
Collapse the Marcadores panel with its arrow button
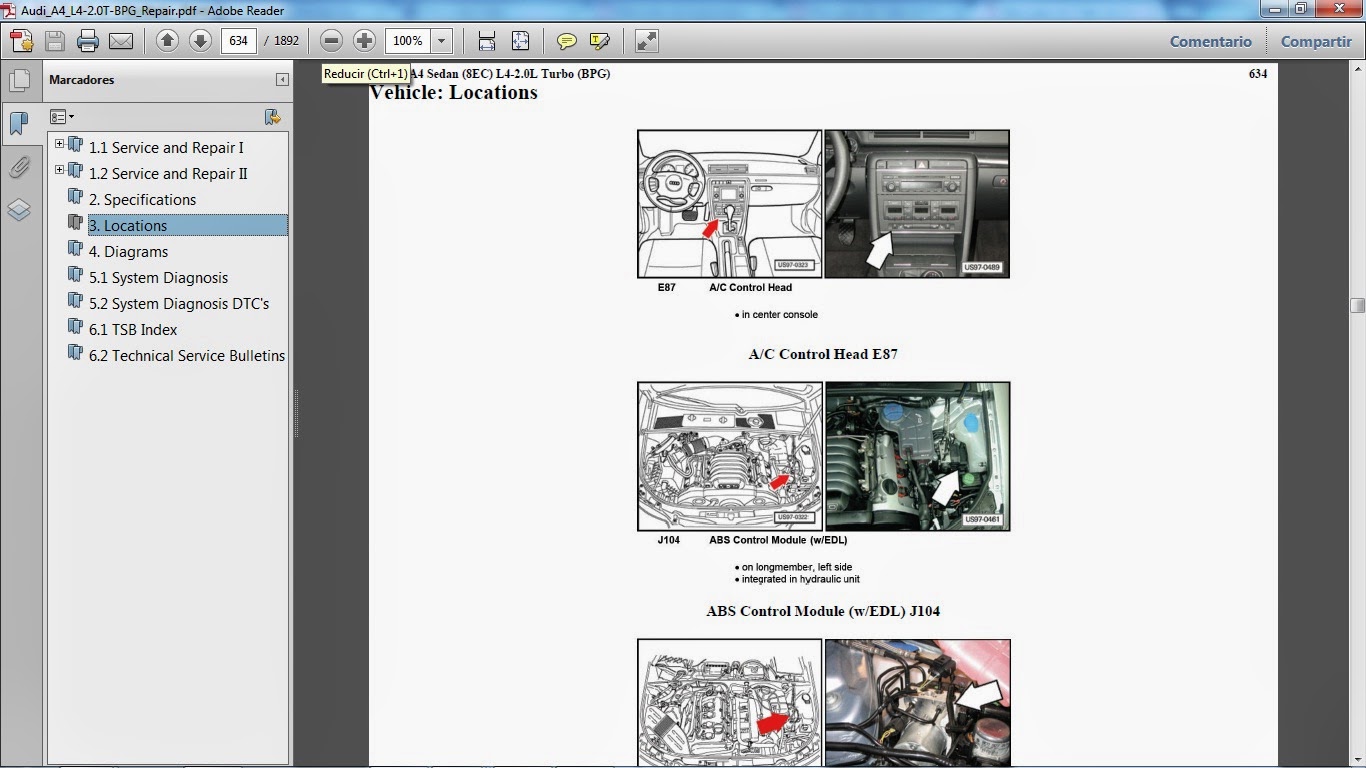[282, 80]
